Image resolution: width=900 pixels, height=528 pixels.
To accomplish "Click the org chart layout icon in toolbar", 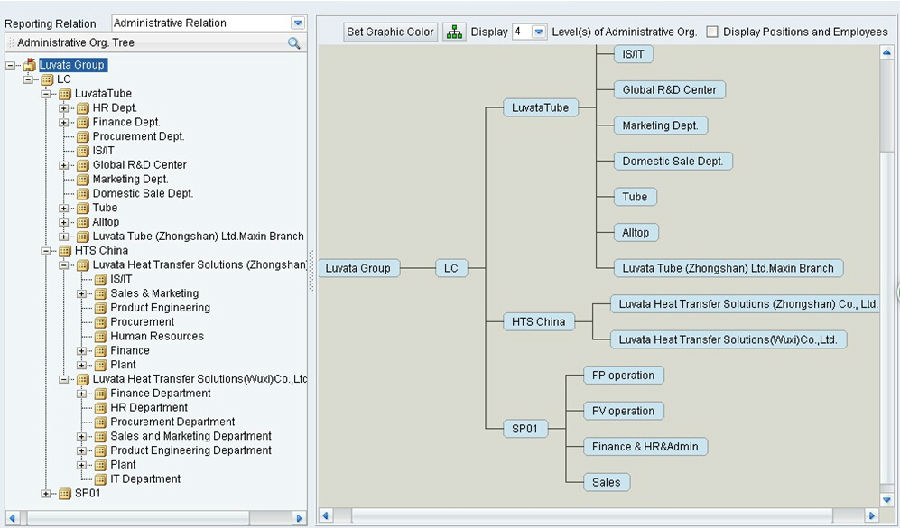I will [x=454, y=32].
